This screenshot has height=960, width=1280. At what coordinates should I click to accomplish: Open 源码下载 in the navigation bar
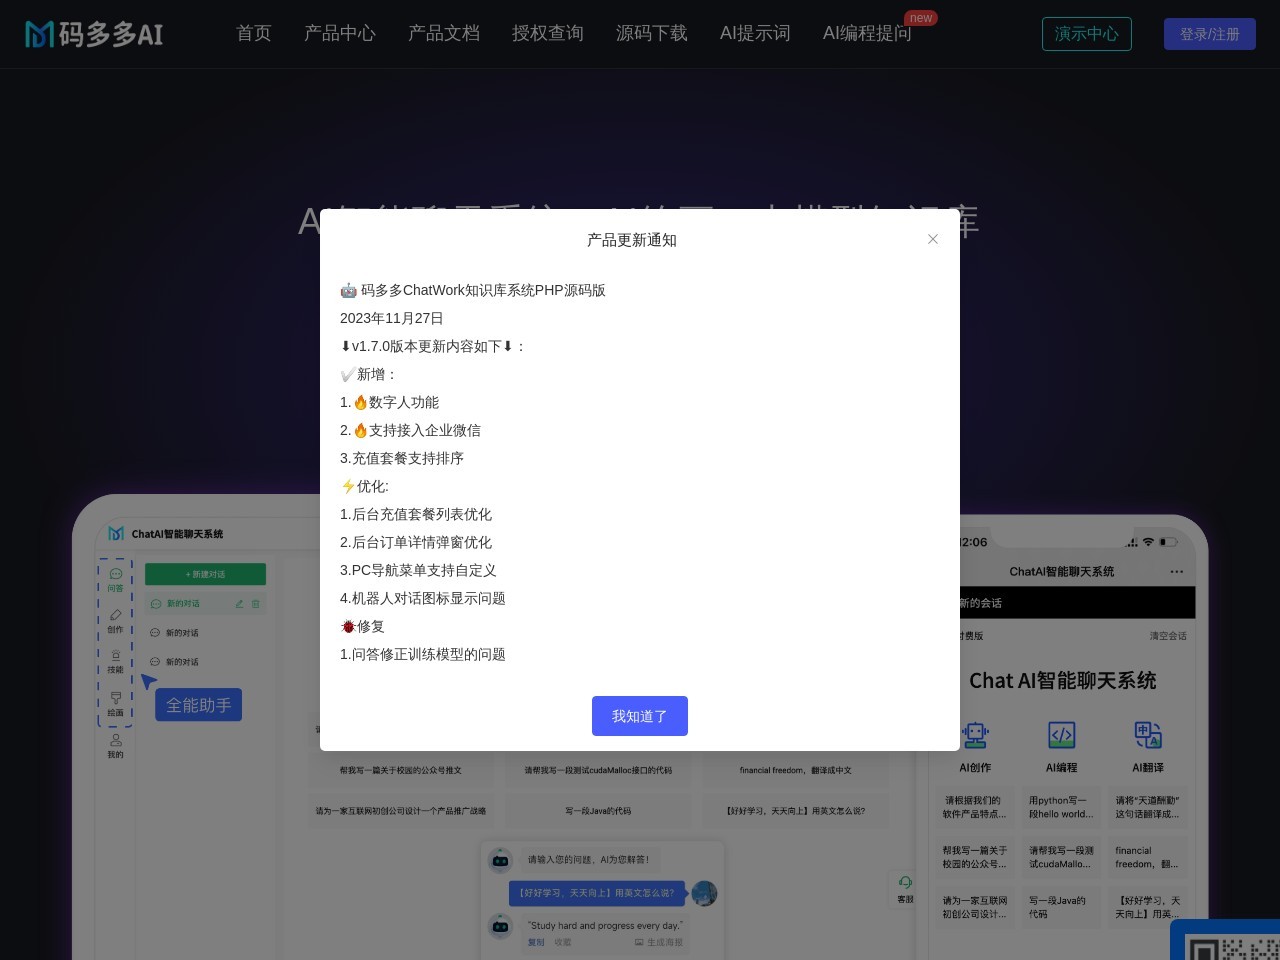(x=652, y=34)
